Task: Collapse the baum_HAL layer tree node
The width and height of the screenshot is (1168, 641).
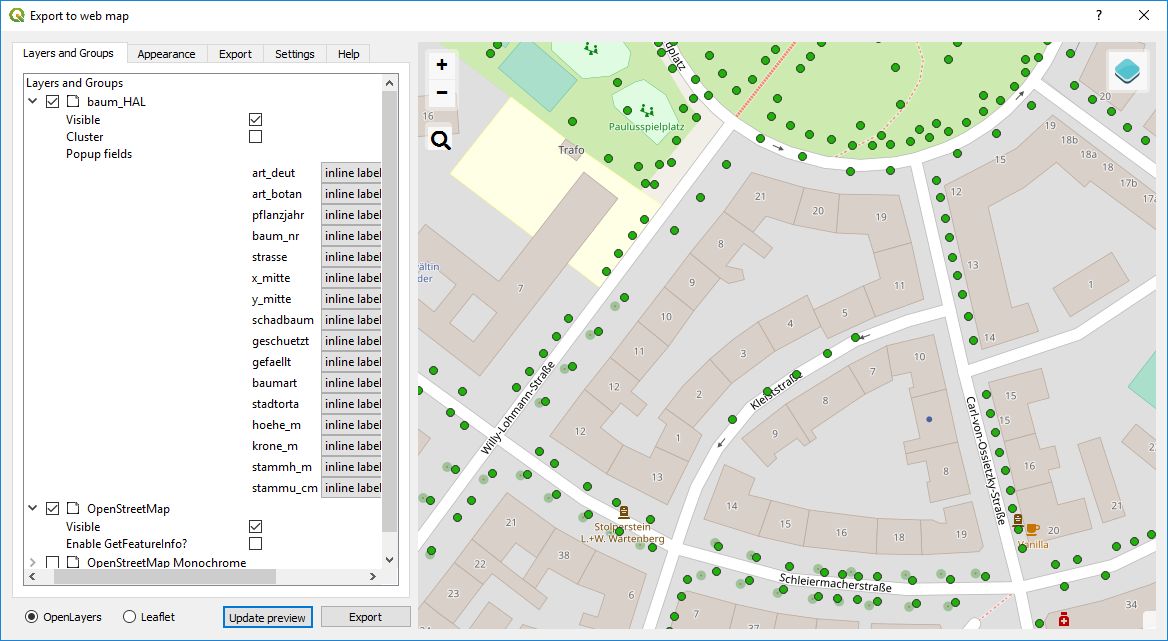Action: pos(33,102)
